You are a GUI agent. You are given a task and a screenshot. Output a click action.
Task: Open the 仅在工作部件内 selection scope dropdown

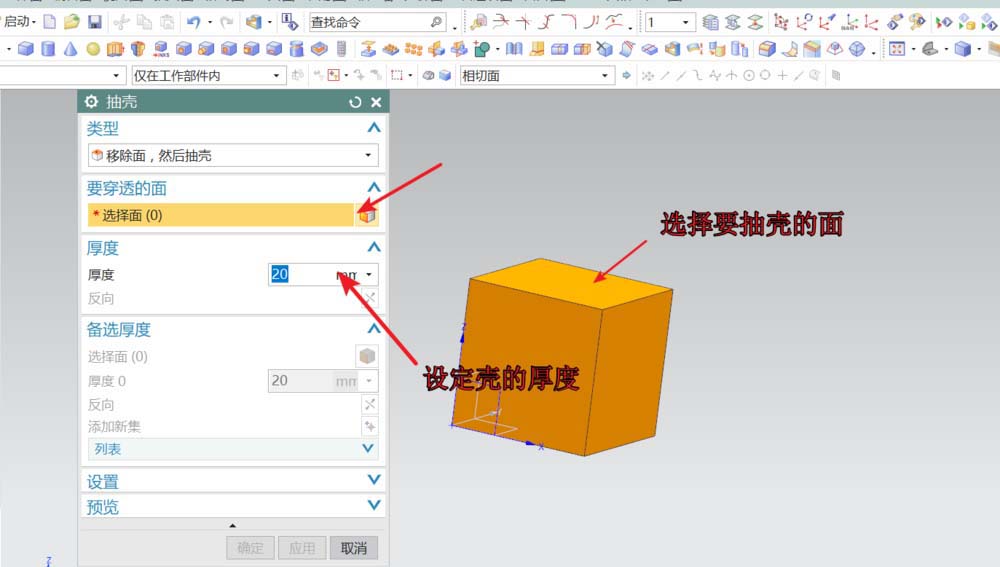tap(207, 75)
